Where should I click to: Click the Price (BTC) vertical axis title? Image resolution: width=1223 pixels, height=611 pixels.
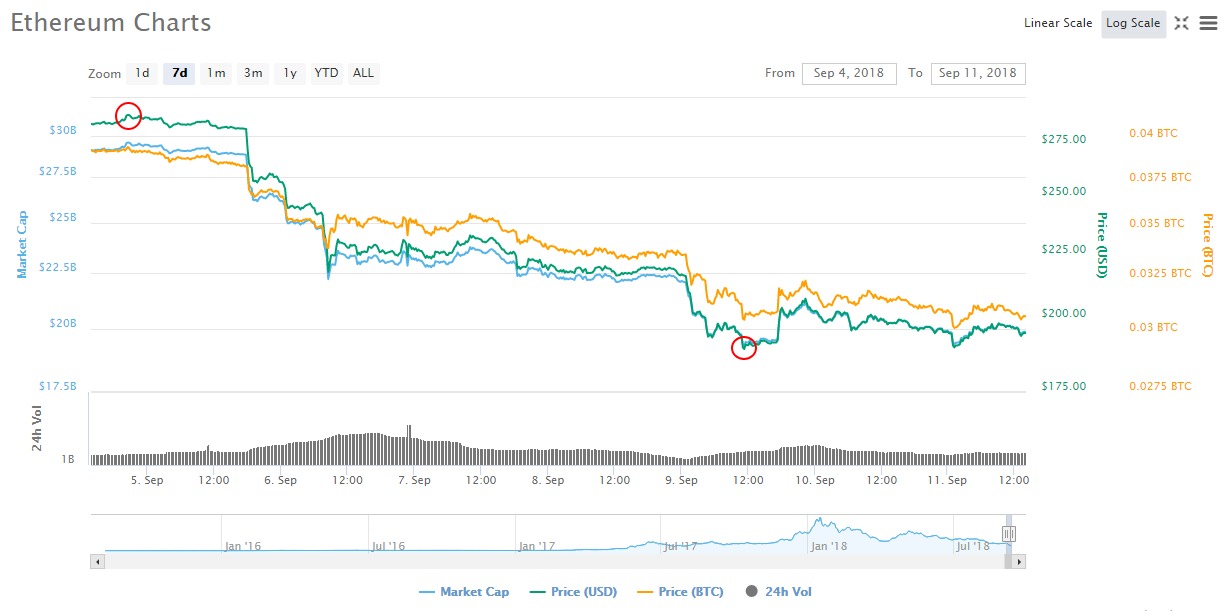pos(1207,244)
